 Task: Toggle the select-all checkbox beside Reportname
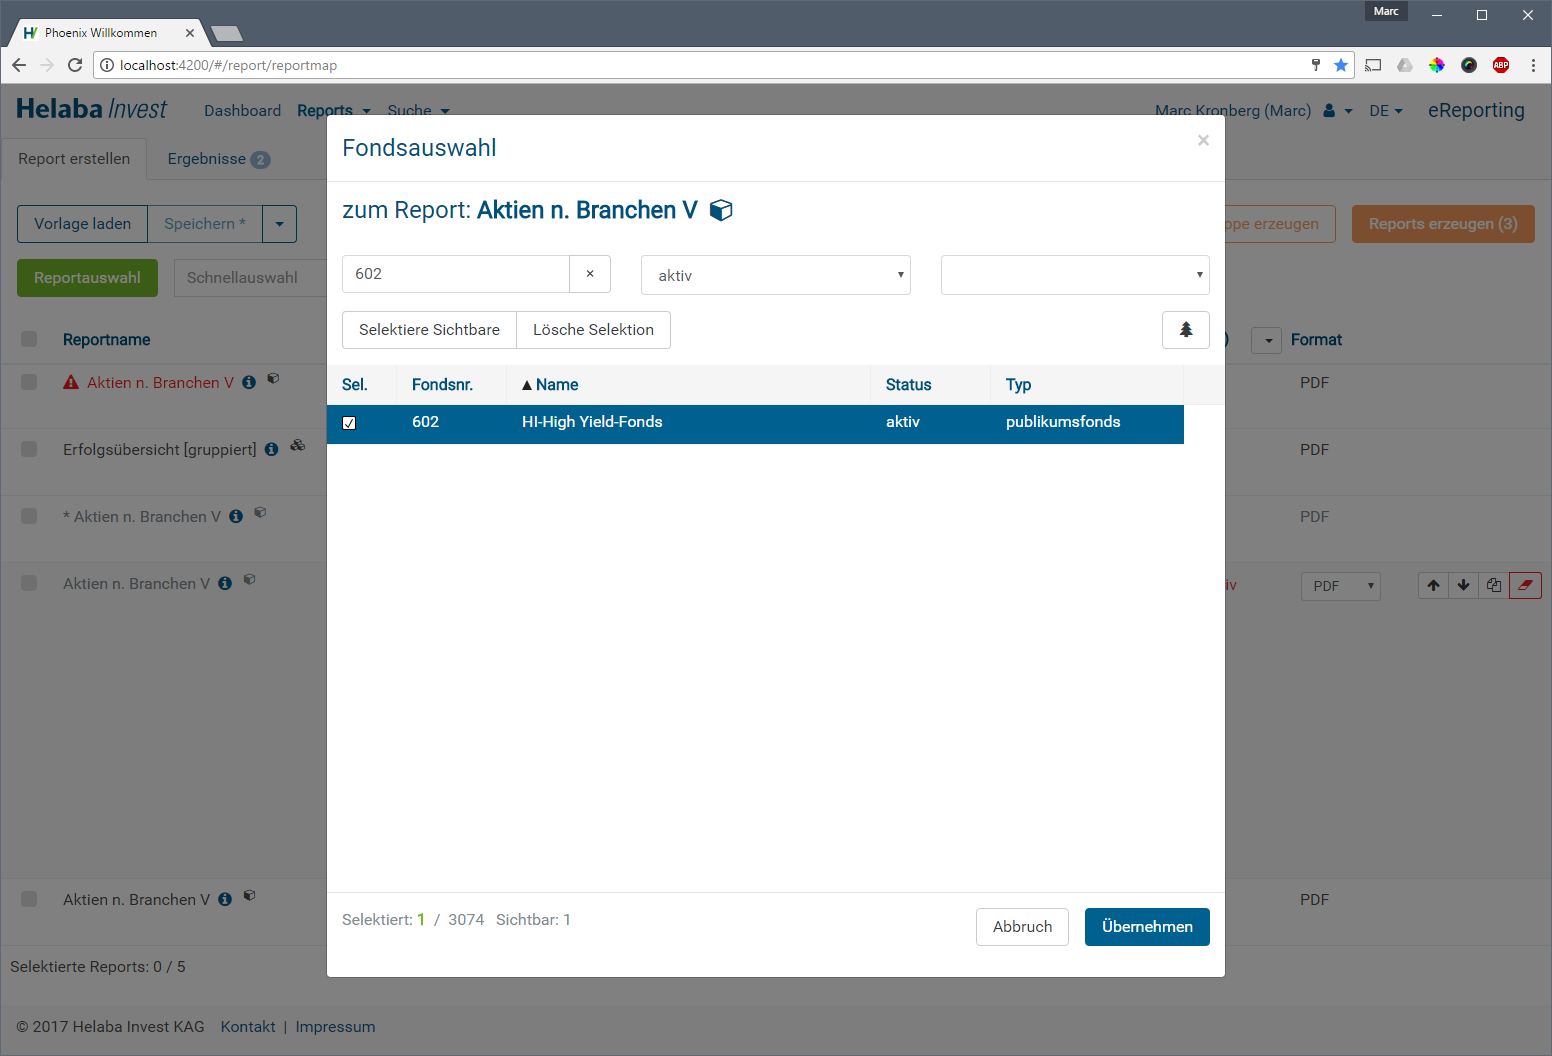coord(29,339)
